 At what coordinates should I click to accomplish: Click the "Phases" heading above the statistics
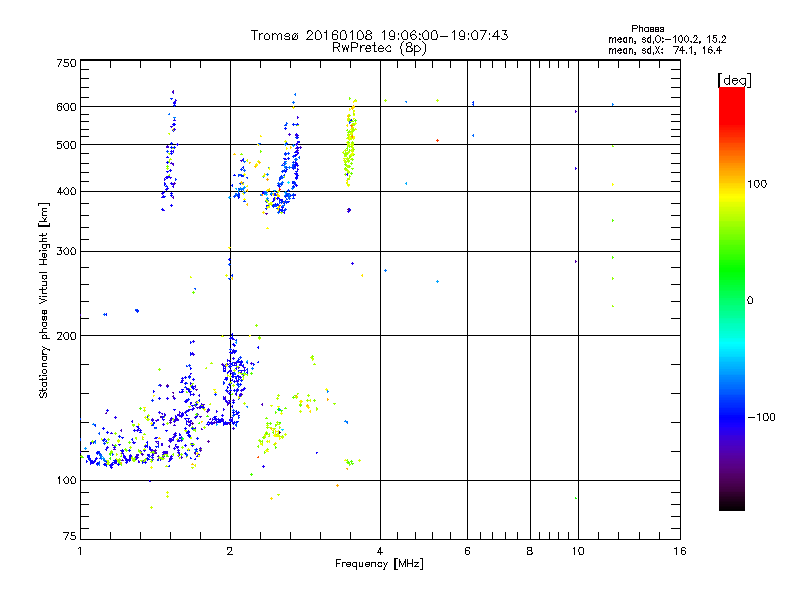pos(647,29)
